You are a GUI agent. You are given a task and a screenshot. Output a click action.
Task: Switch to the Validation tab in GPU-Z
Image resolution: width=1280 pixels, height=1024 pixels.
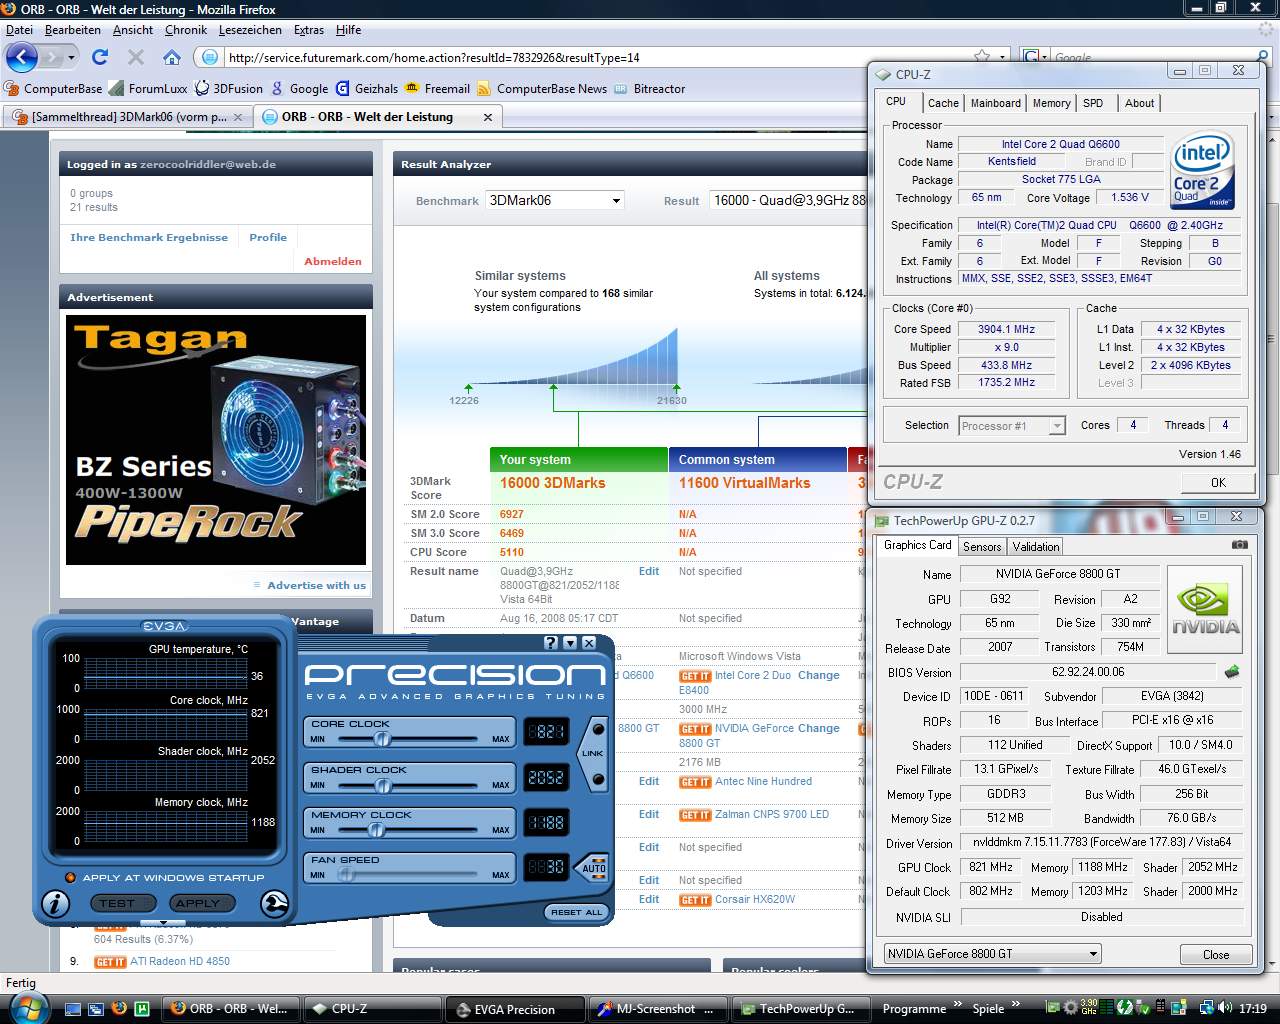point(1035,547)
